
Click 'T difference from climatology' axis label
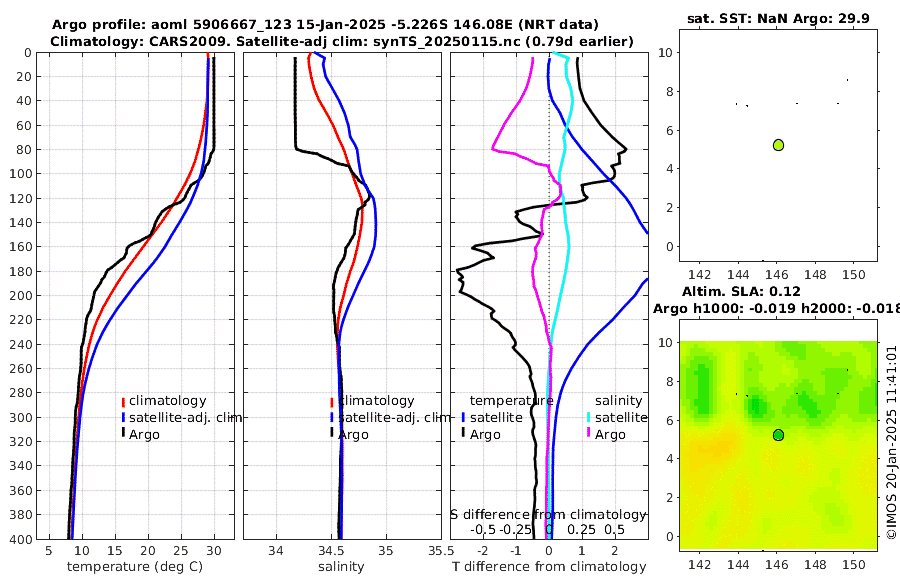549,567
